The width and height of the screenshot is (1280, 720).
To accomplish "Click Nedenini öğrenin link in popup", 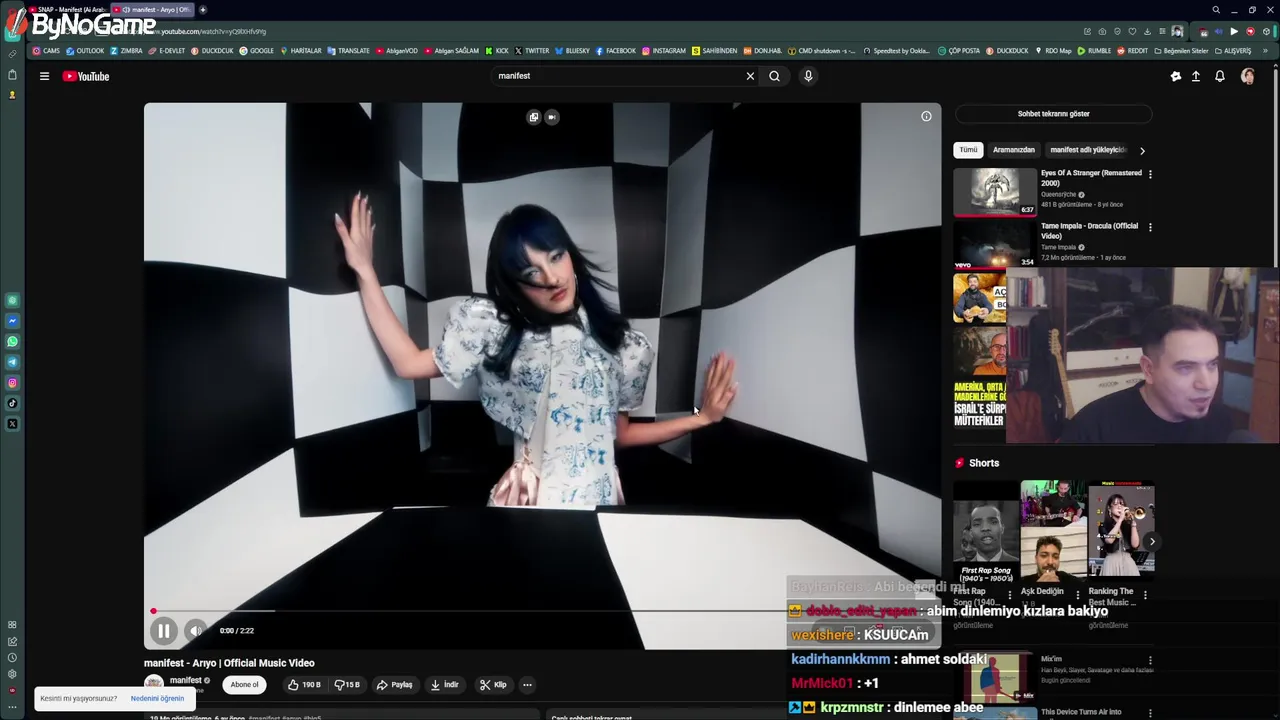I will tap(157, 698).
